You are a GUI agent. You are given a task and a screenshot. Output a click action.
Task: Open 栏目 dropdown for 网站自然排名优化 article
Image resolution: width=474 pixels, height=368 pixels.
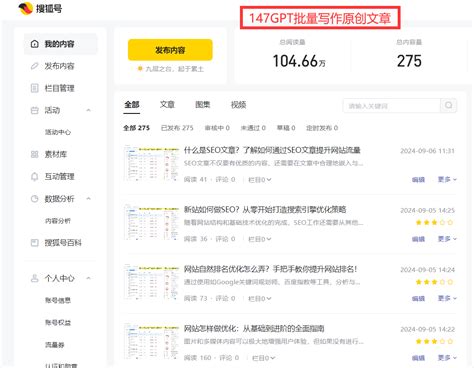click(260, 298)
